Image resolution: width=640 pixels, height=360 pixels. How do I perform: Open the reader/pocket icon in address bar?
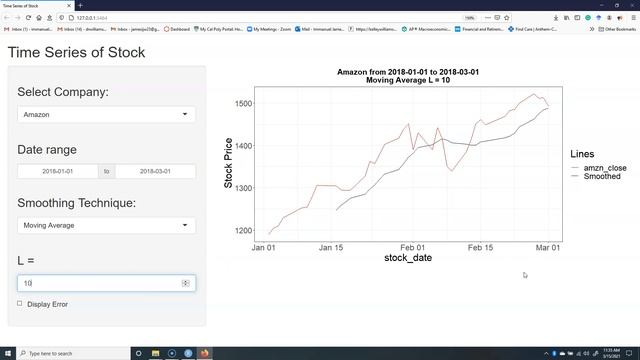(x=497, y=18)
